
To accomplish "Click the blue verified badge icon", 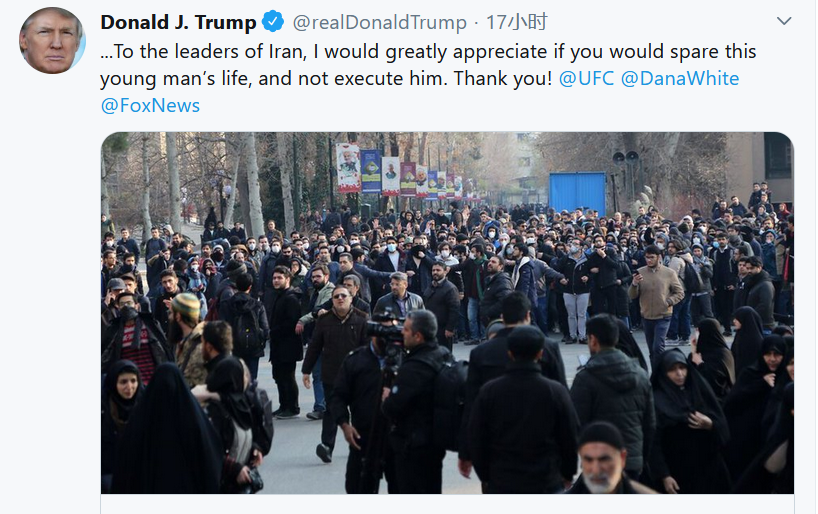I will (273, 22).
